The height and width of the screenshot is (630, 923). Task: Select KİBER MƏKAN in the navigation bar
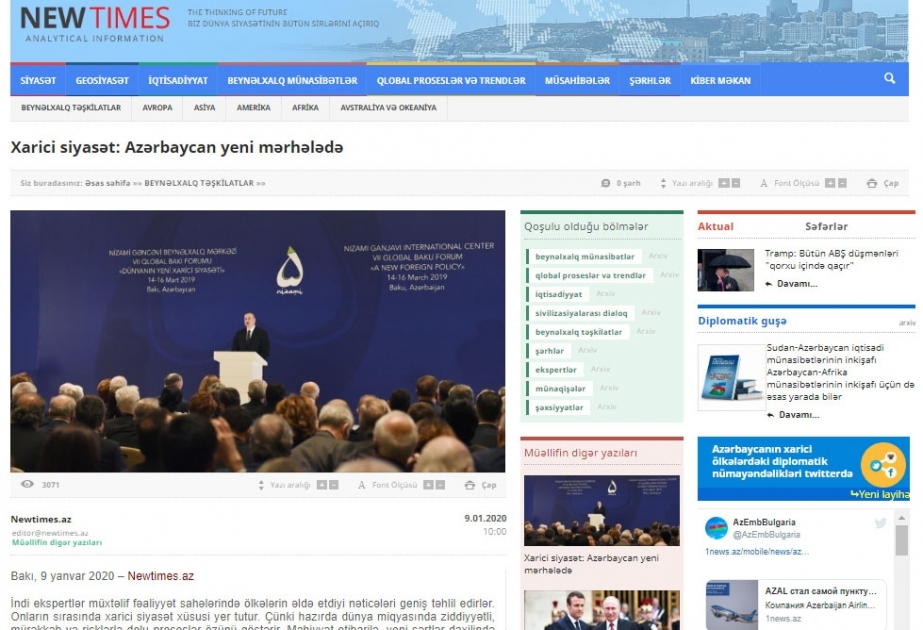pos(720,80)
